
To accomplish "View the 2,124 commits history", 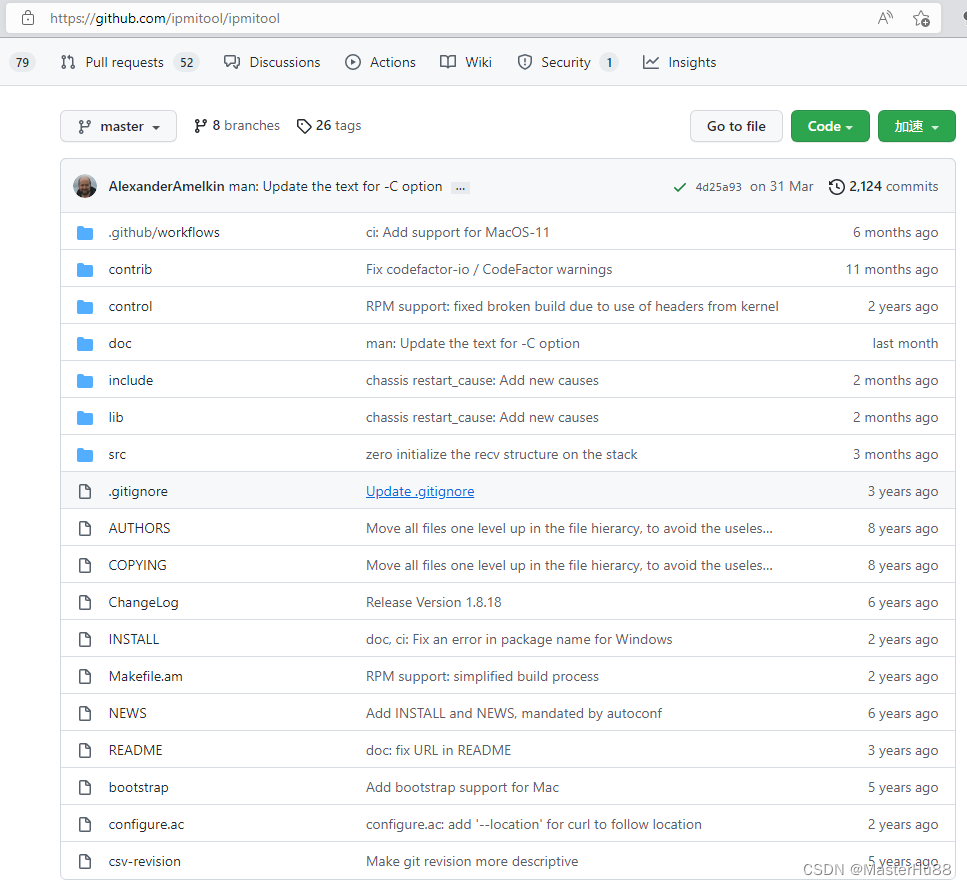I will [x=883, y=186].
